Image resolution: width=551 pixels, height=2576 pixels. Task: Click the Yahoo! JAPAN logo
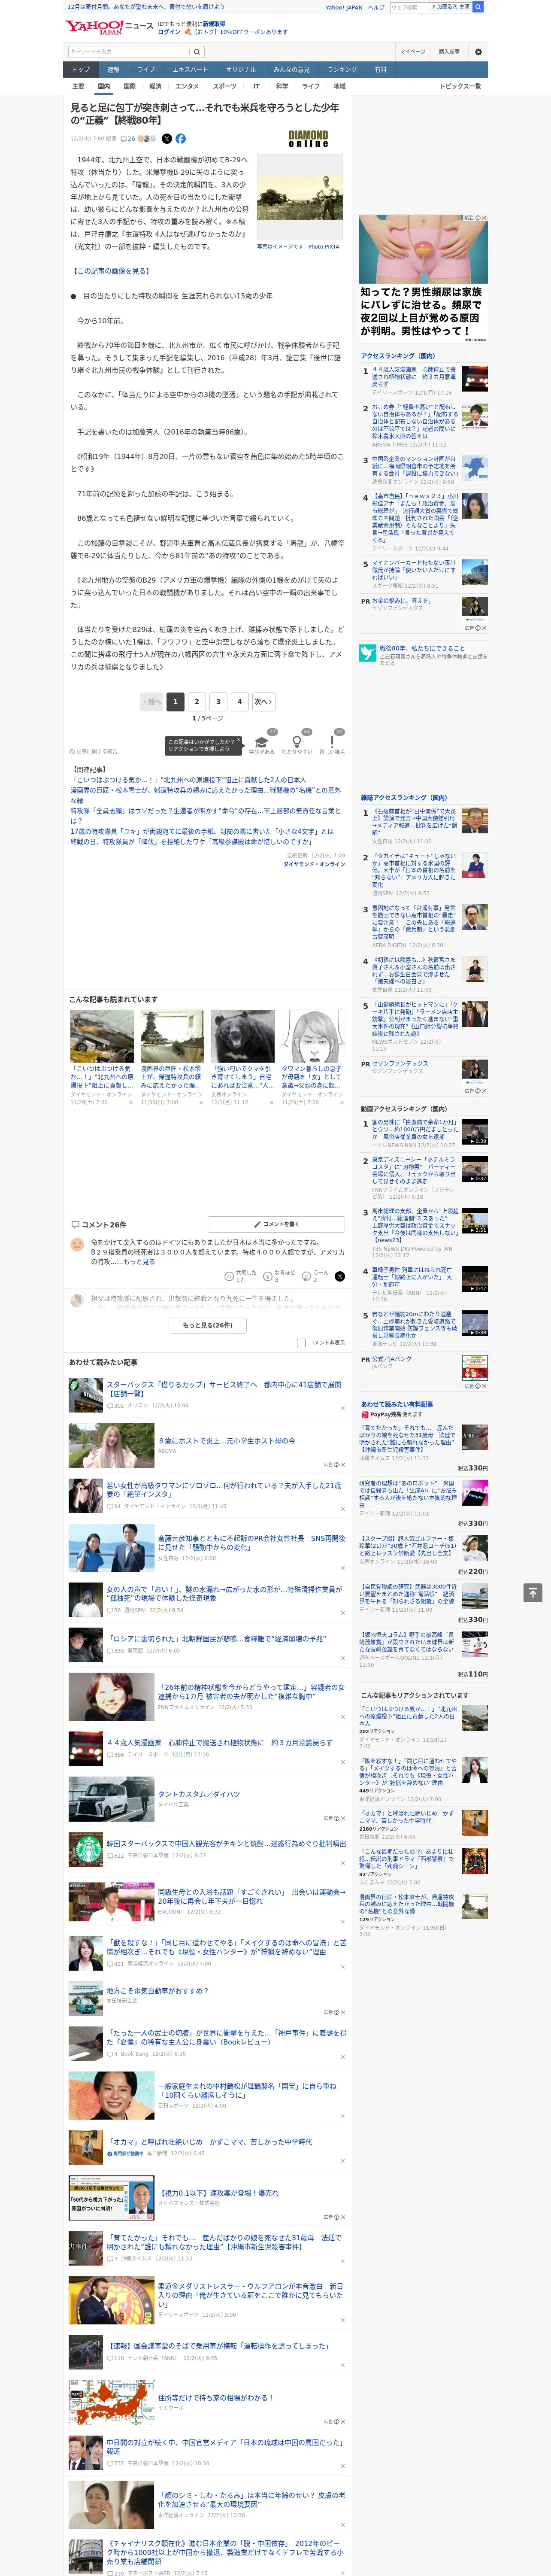click(x=95, y=27)
